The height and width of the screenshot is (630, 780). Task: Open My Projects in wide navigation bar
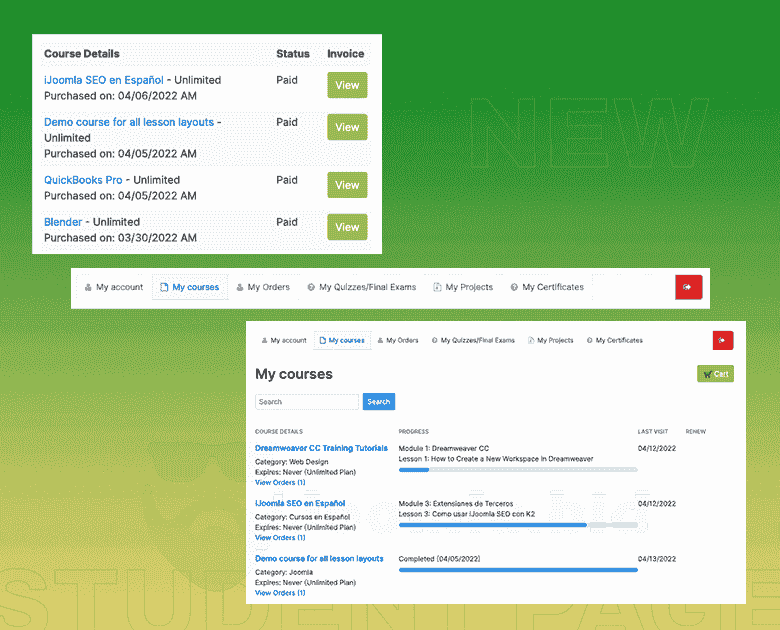click(463, 287)
